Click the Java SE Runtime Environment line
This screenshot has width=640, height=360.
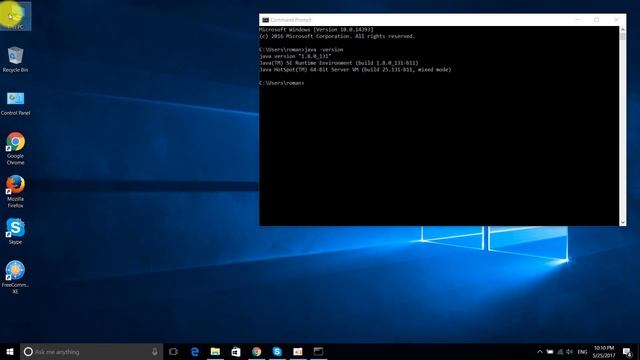[339, 63]
